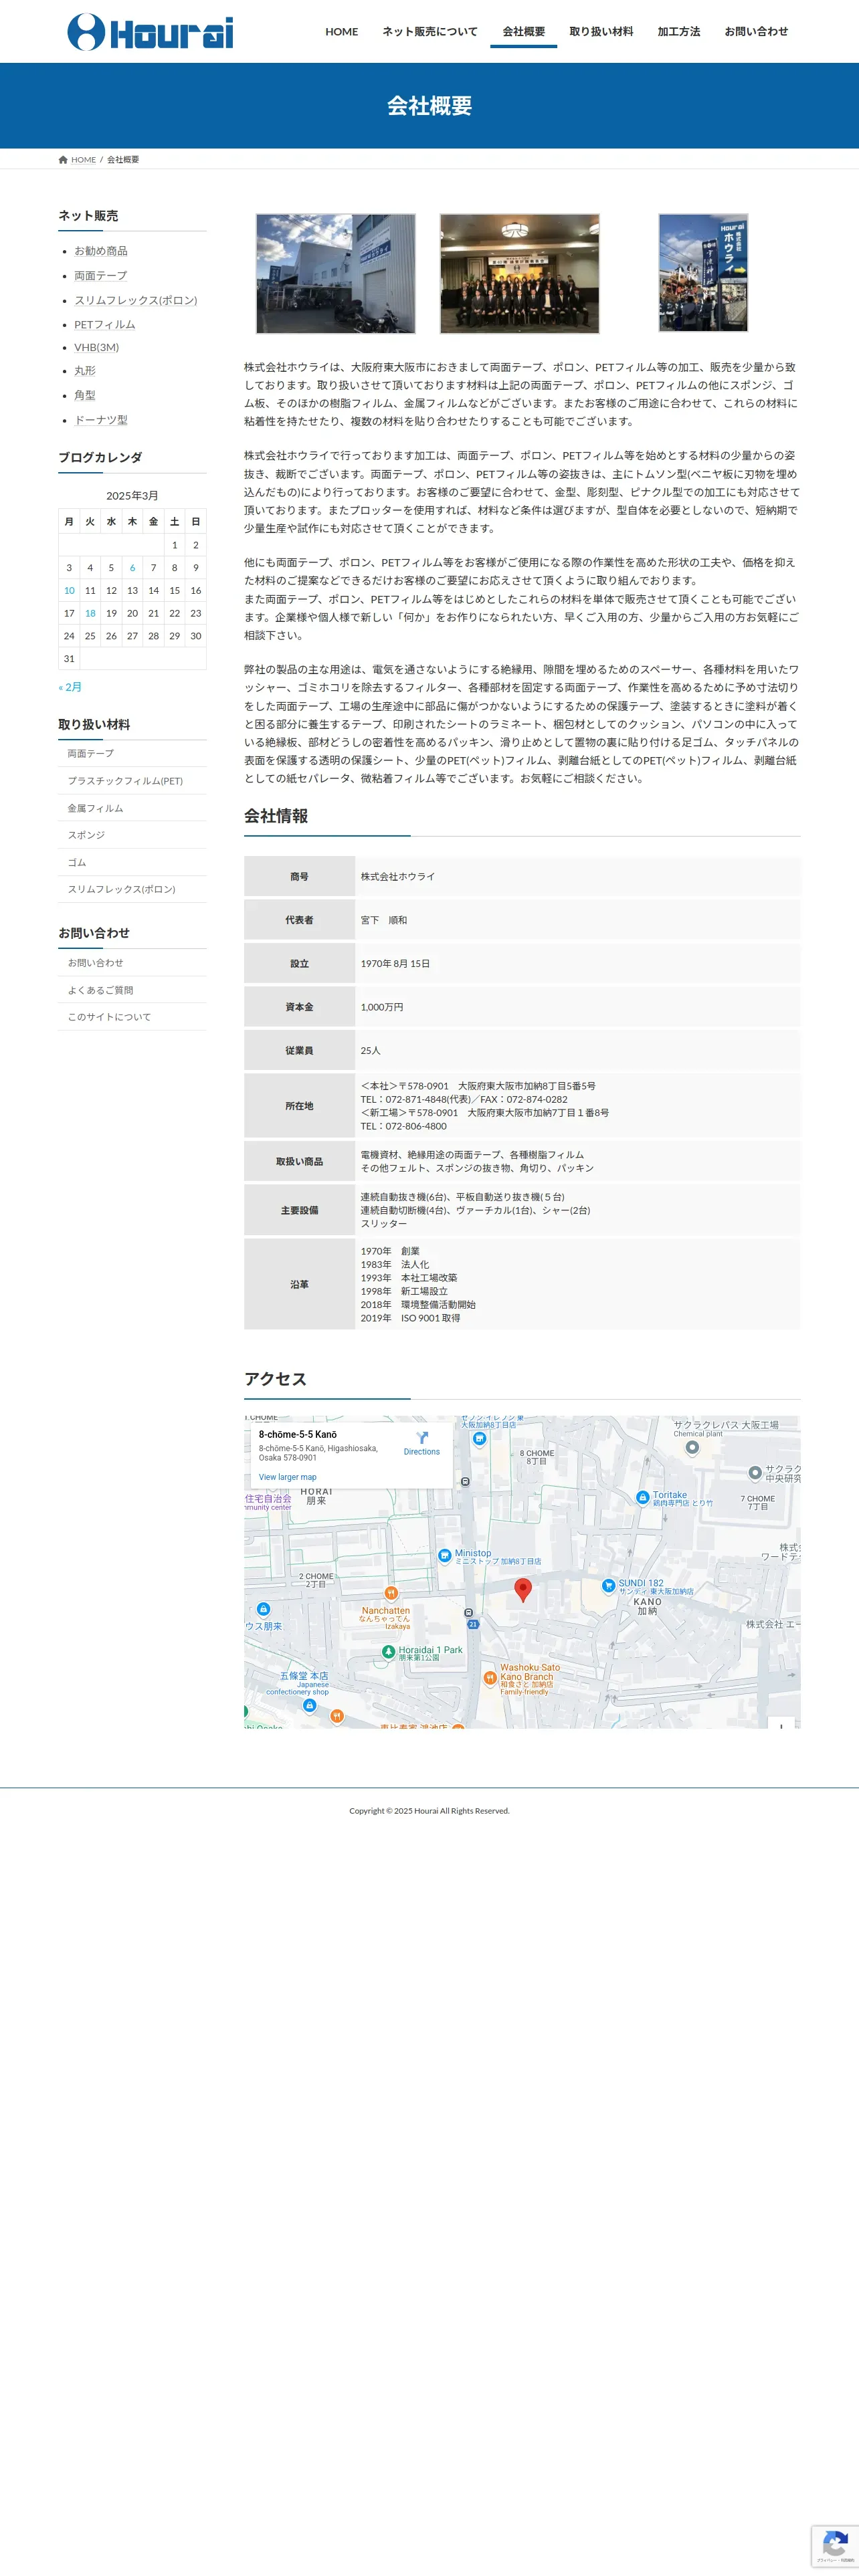Select calendar date 18

pyautogui.click(x=90, y=613)
